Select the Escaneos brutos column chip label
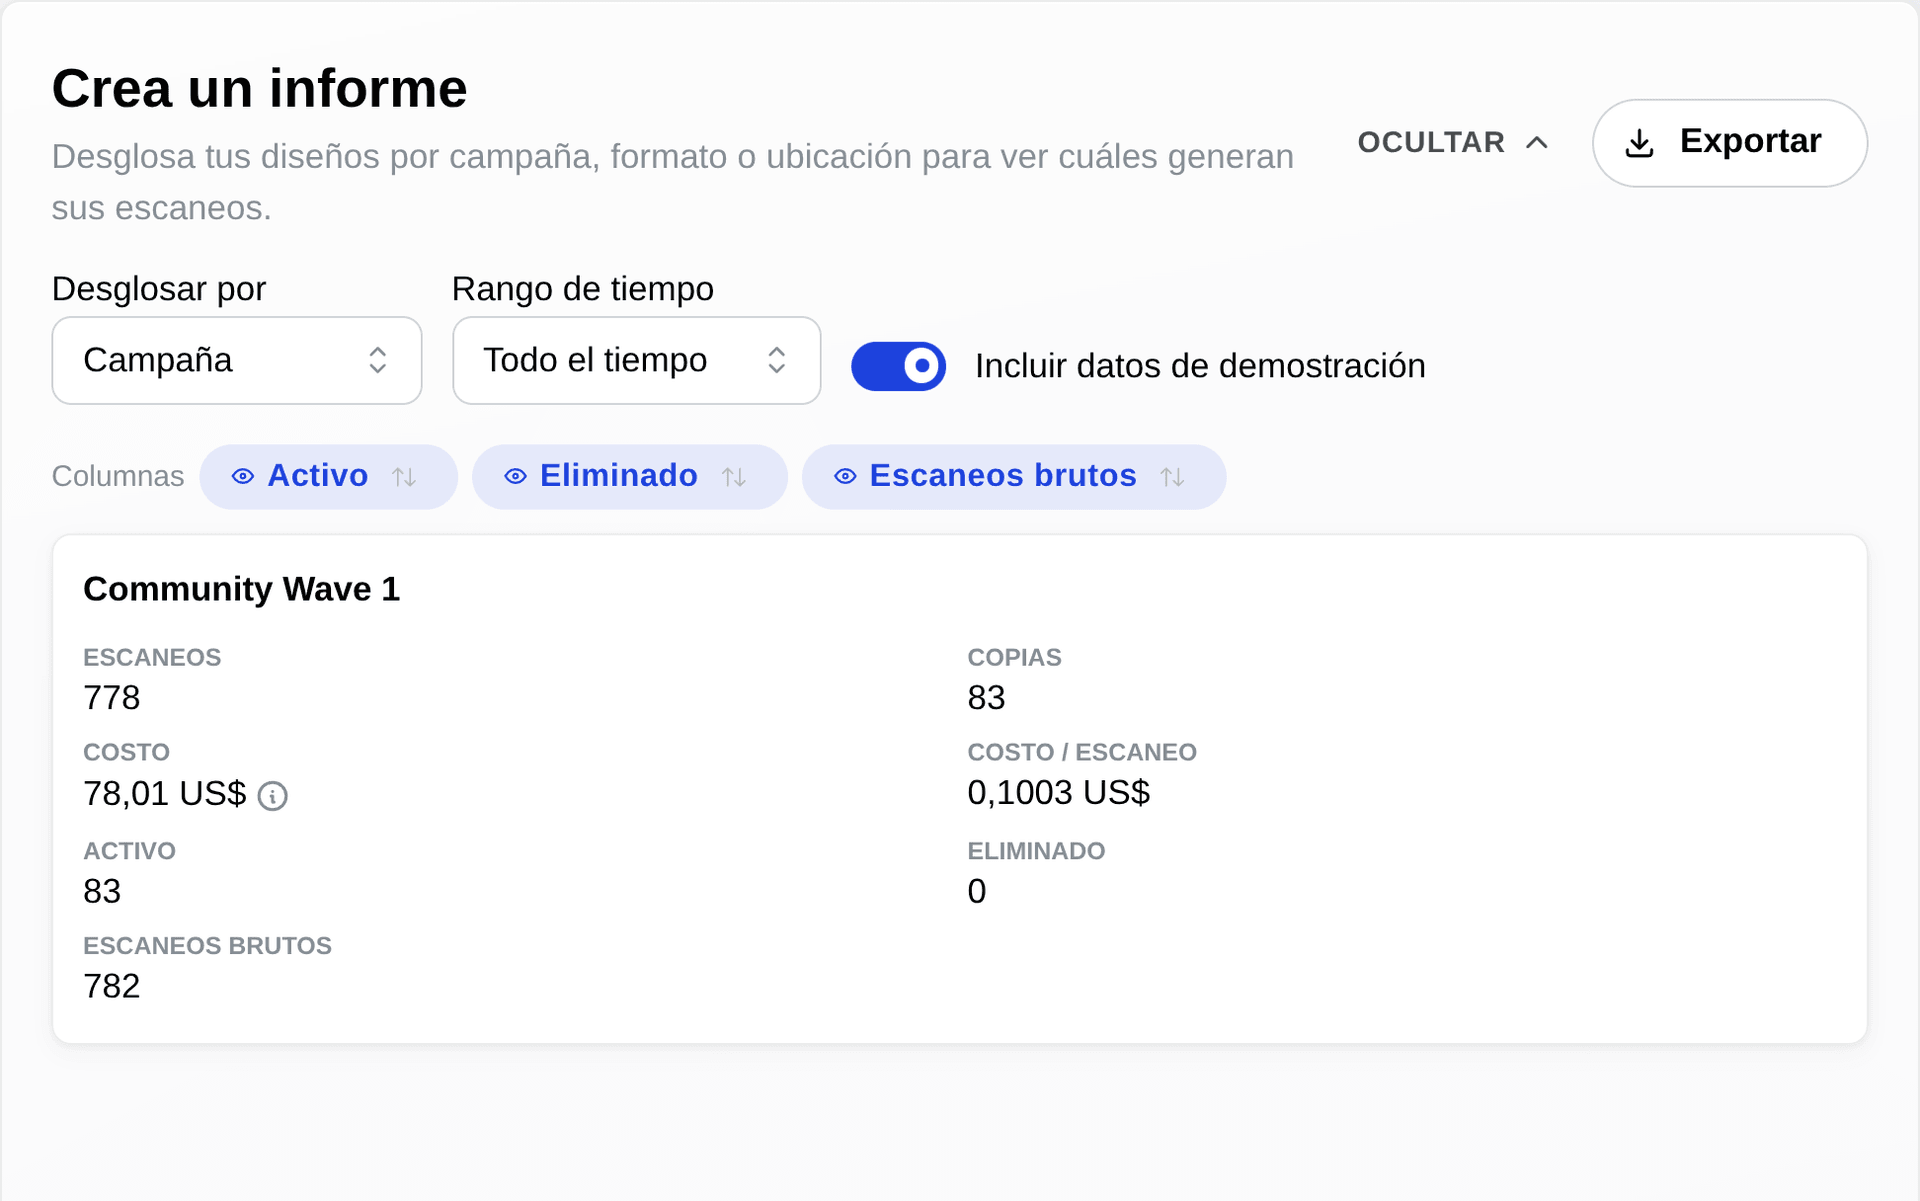The height and width of the screenshot is (1201, 1920). pyautogui.click(x=1003, y=475)
